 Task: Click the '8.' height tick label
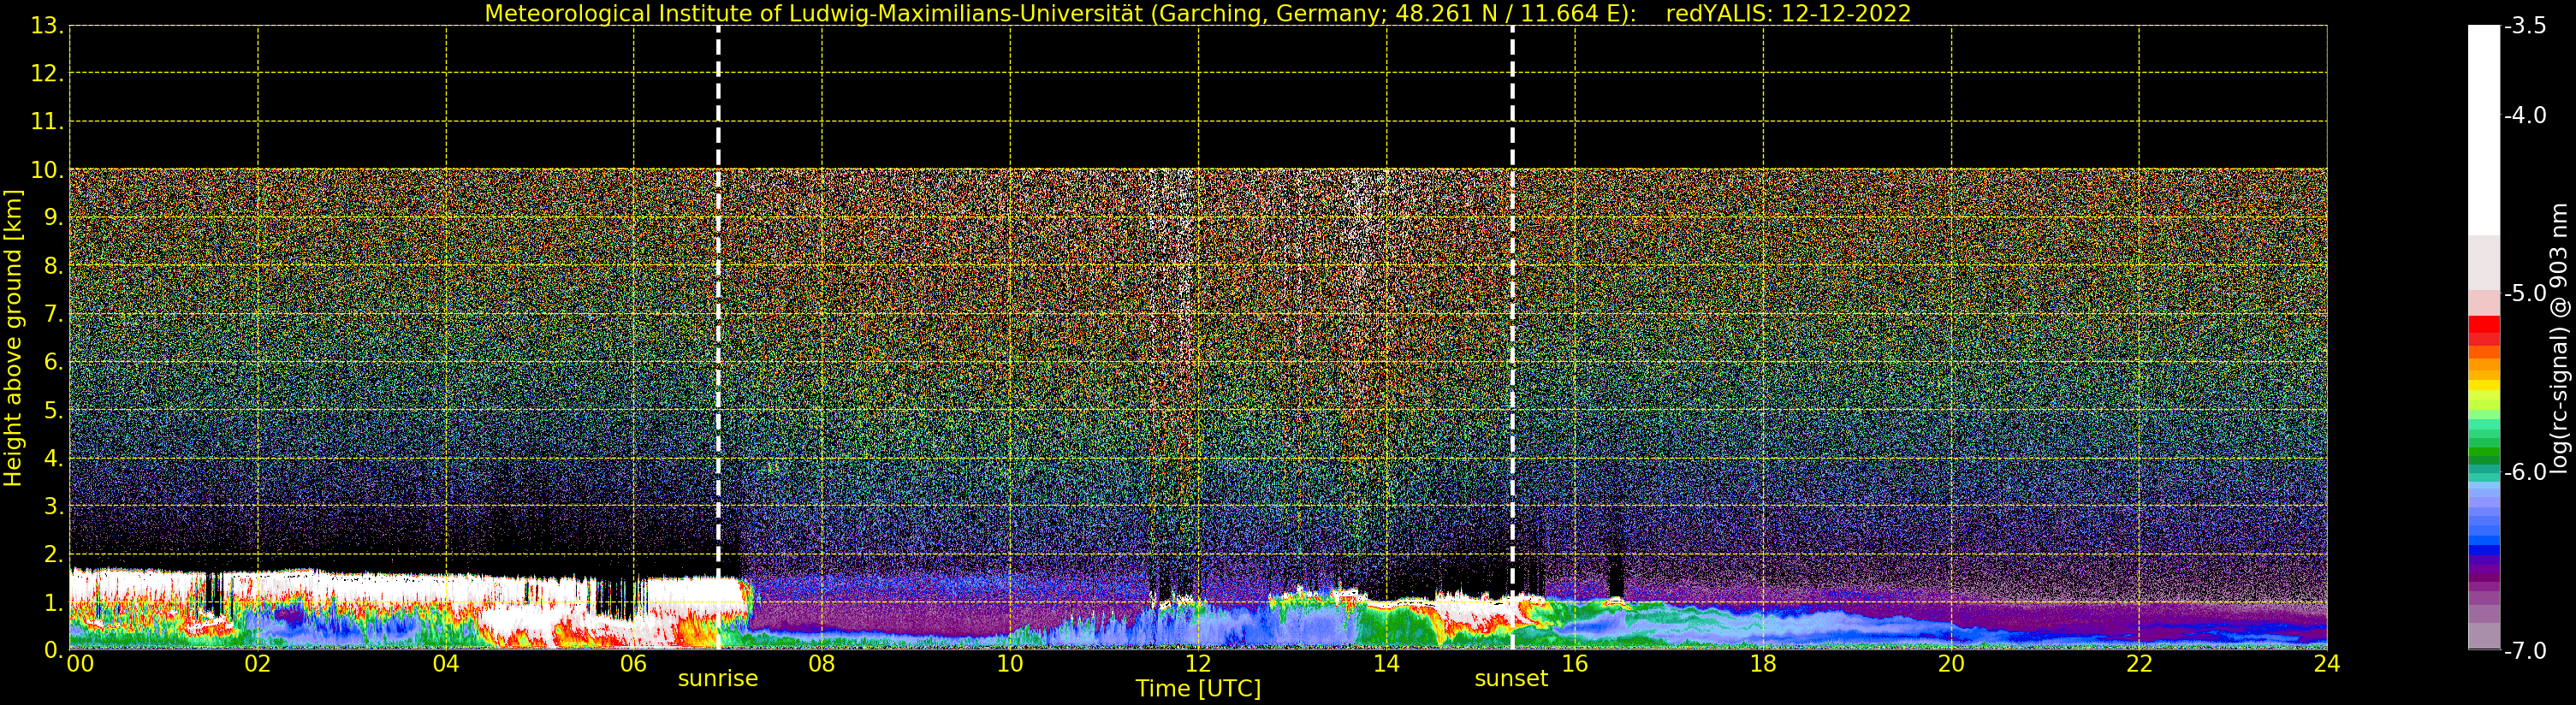click(x=54, y=266)
